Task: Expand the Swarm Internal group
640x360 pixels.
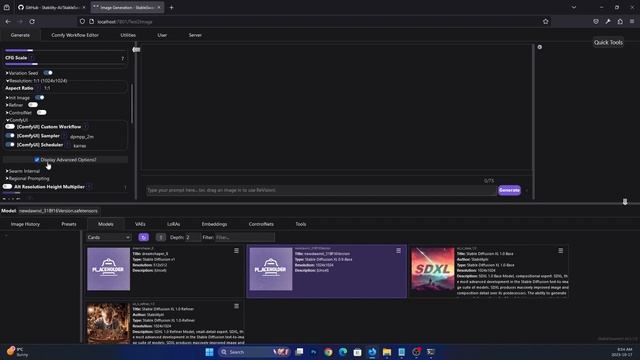Action: pyautogui.click(x=23, y=171)
